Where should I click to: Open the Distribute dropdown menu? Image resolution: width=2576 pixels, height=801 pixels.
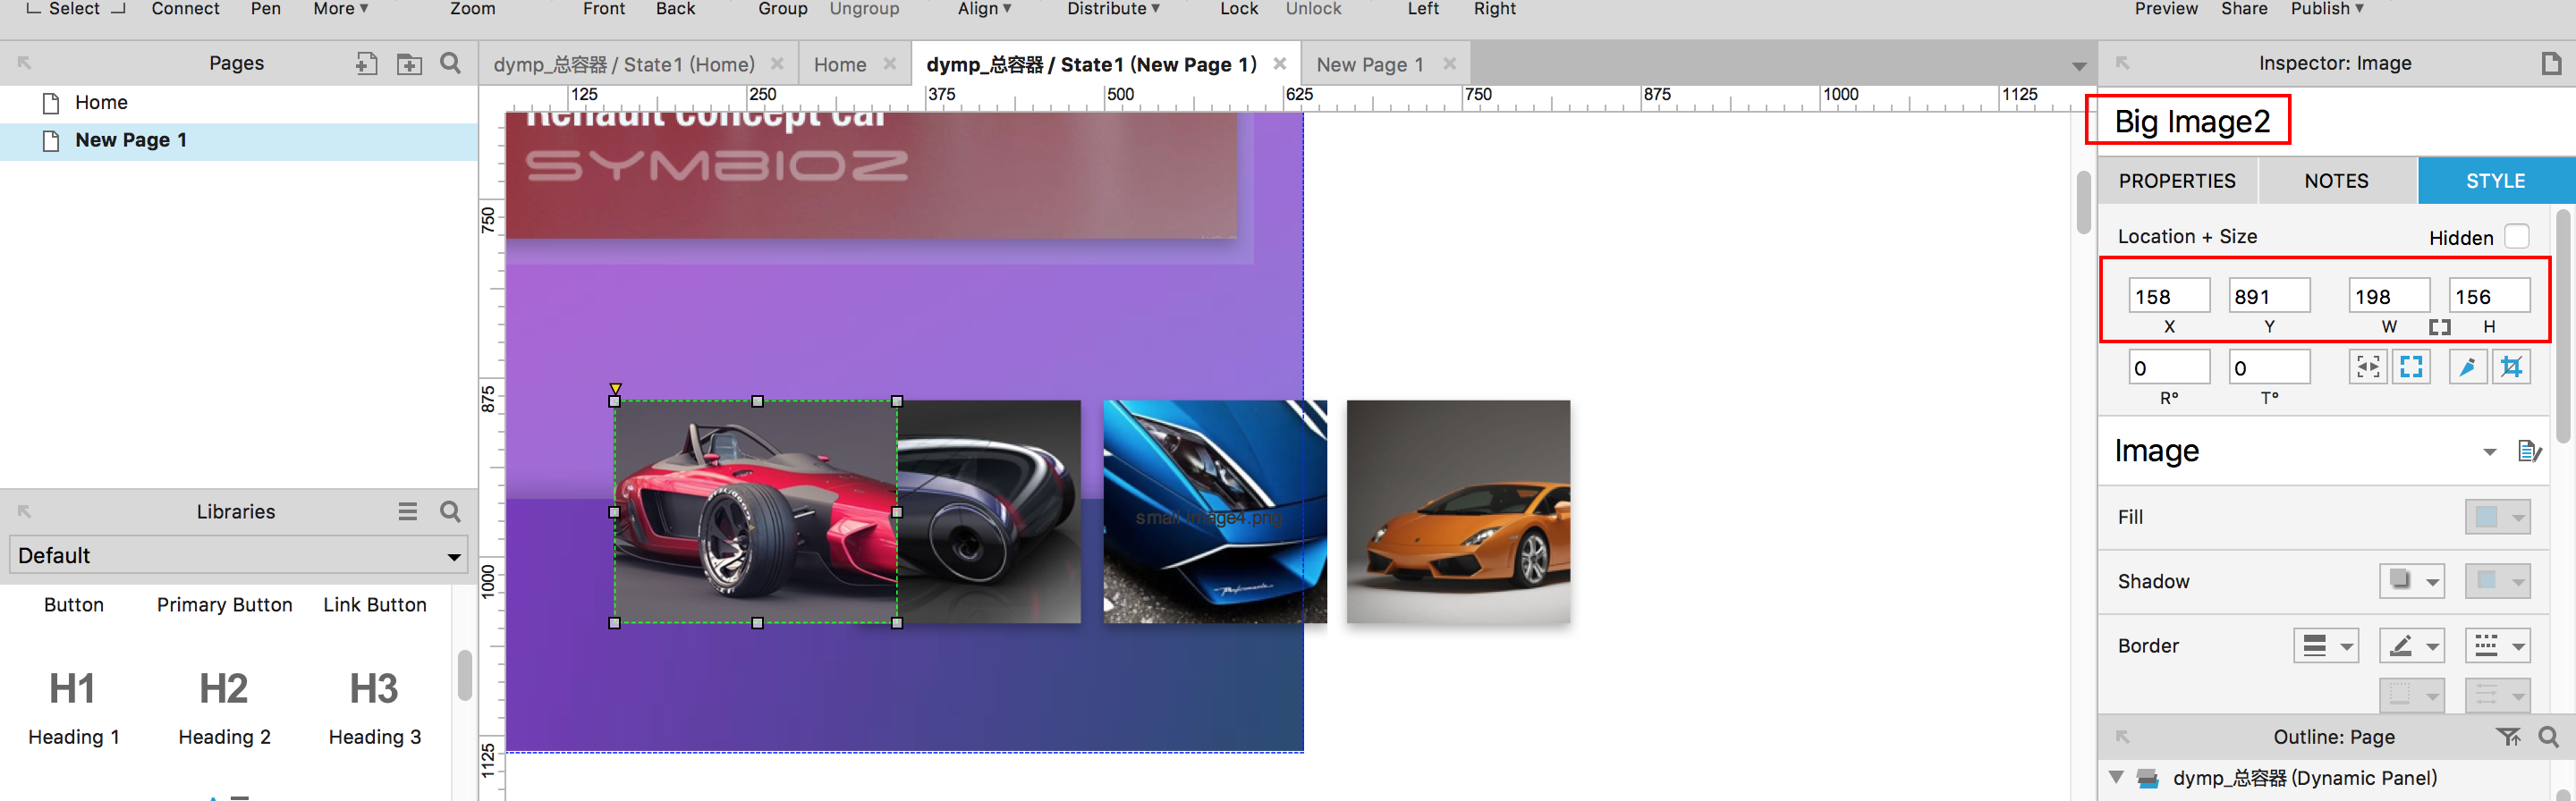coord(1113,9)
